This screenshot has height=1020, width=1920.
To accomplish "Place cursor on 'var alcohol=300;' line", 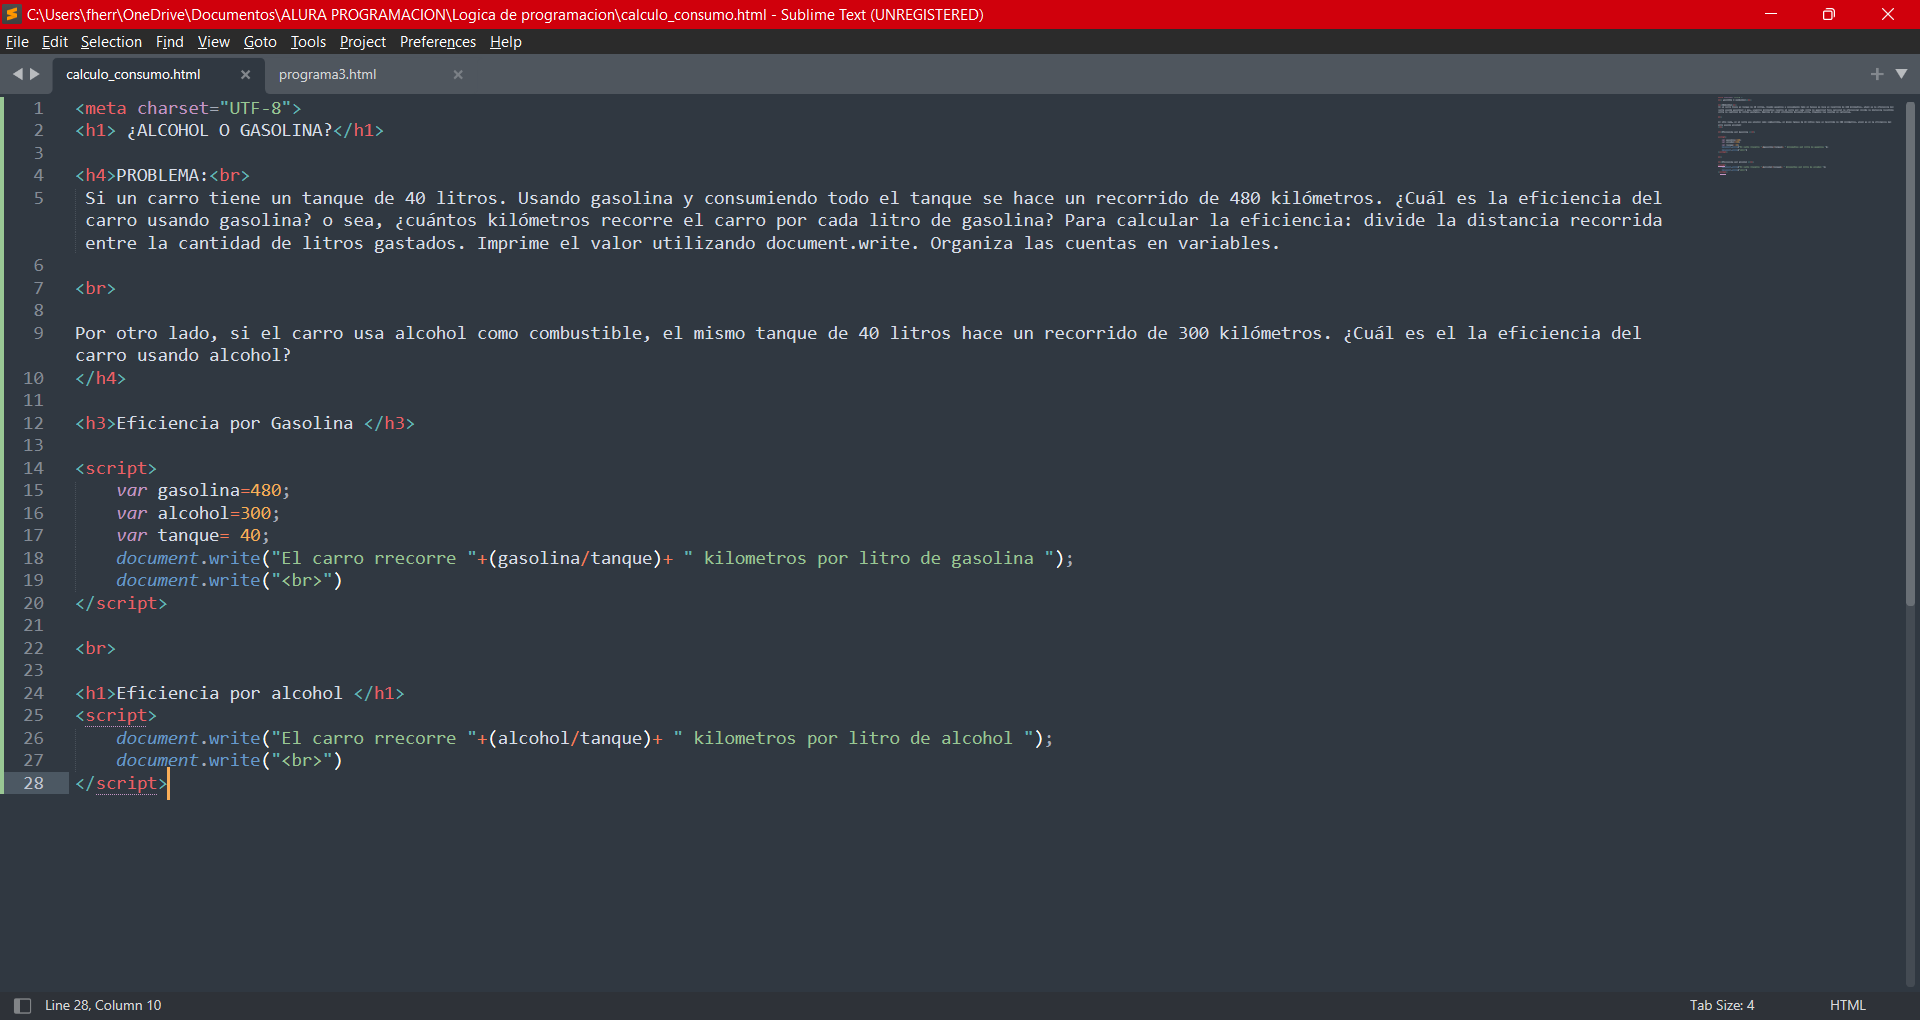I will coord(198,513).
